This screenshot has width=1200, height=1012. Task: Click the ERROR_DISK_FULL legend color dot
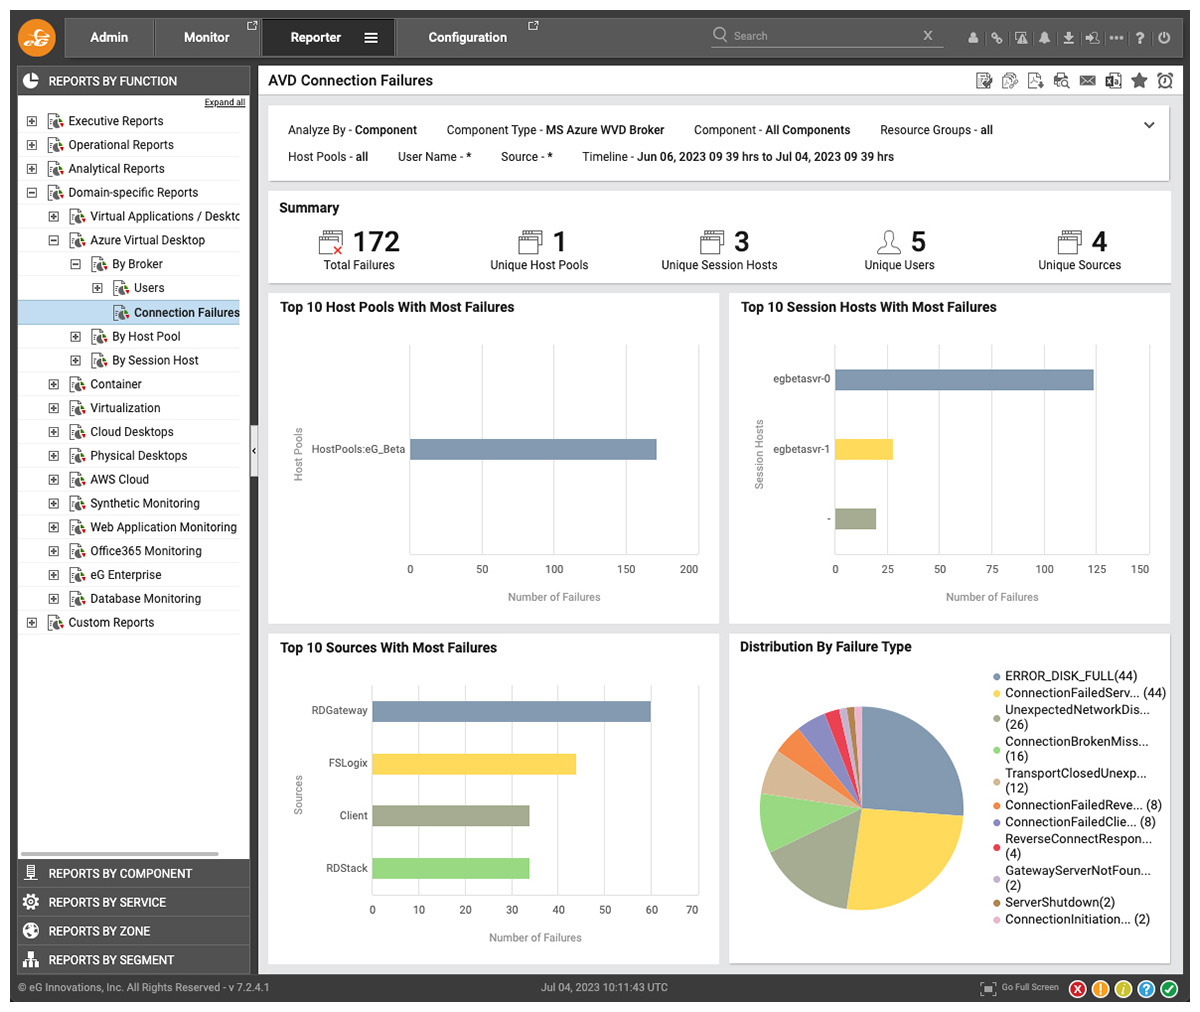(x=997, y=676)
